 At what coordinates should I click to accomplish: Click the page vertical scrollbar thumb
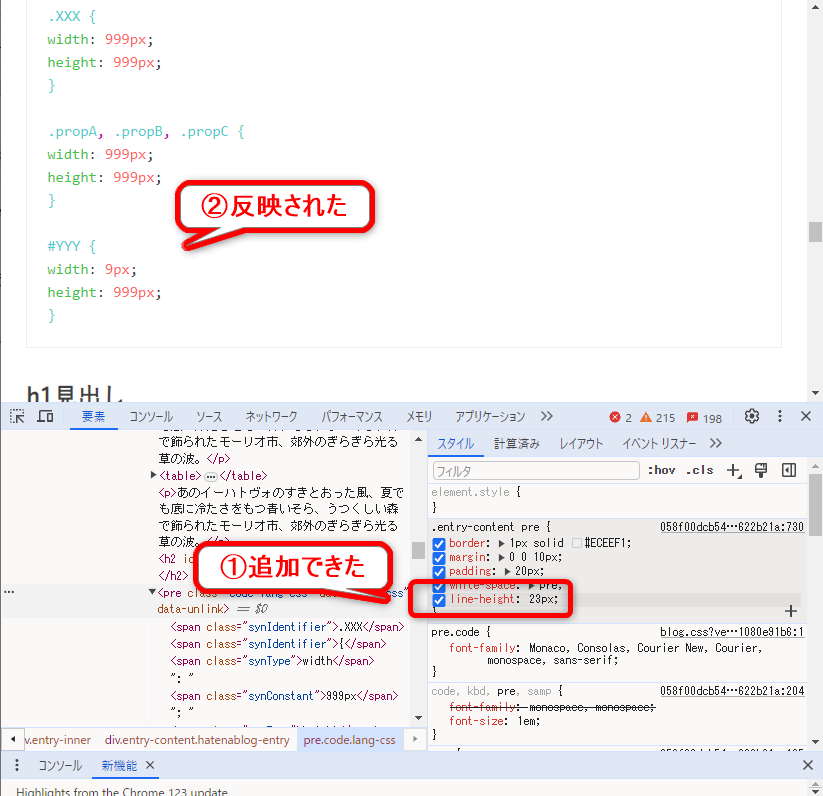click(x=815, y=232)
